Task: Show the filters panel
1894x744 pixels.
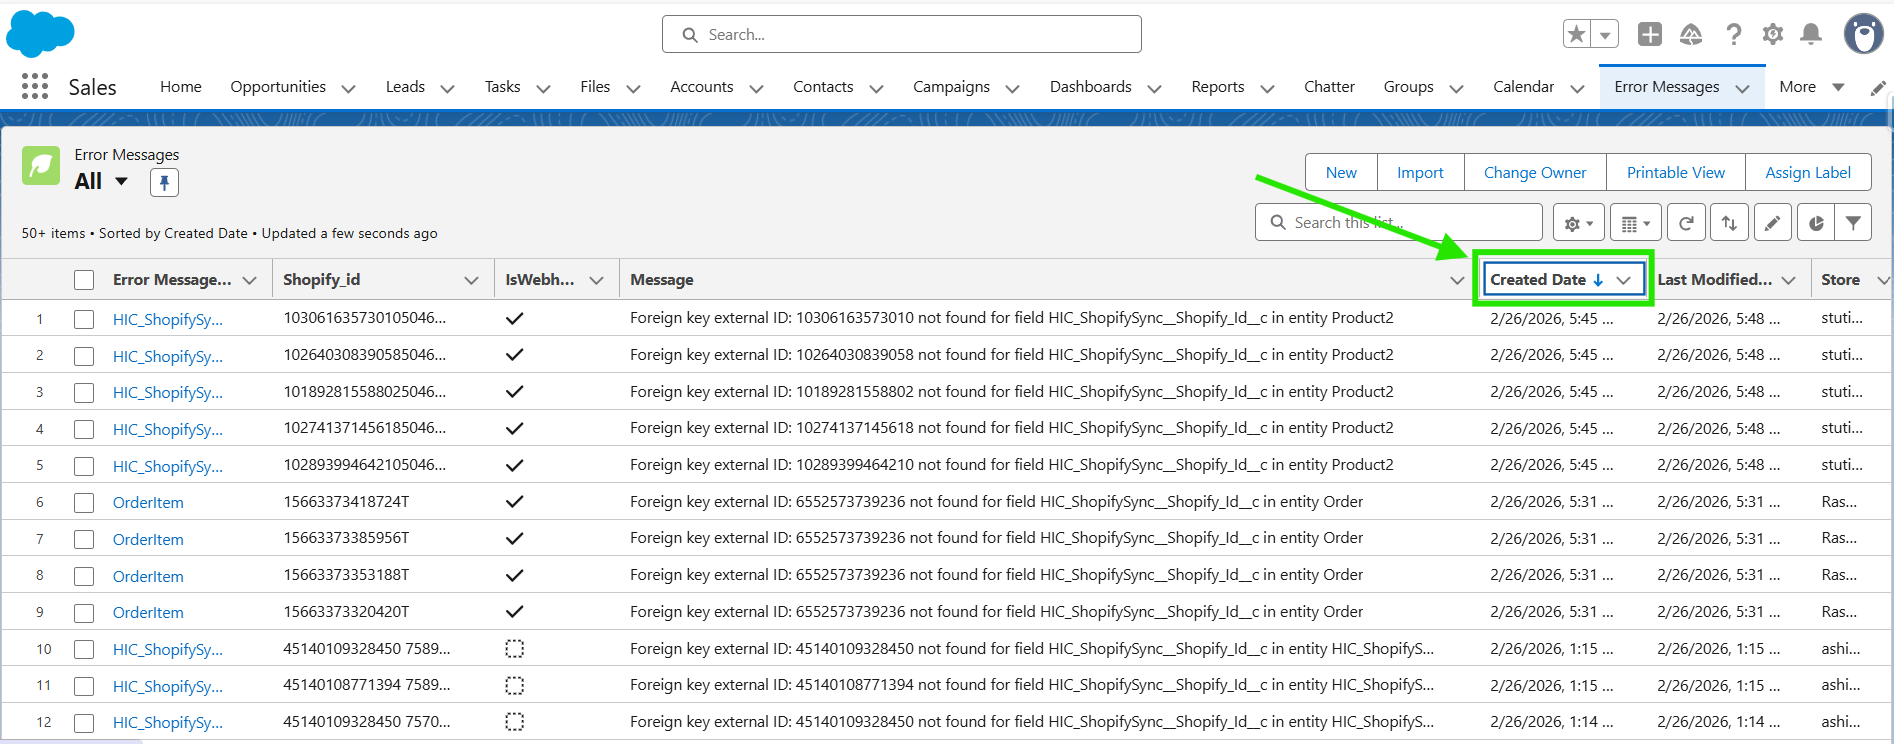Action: click(x=1853, y=223)
